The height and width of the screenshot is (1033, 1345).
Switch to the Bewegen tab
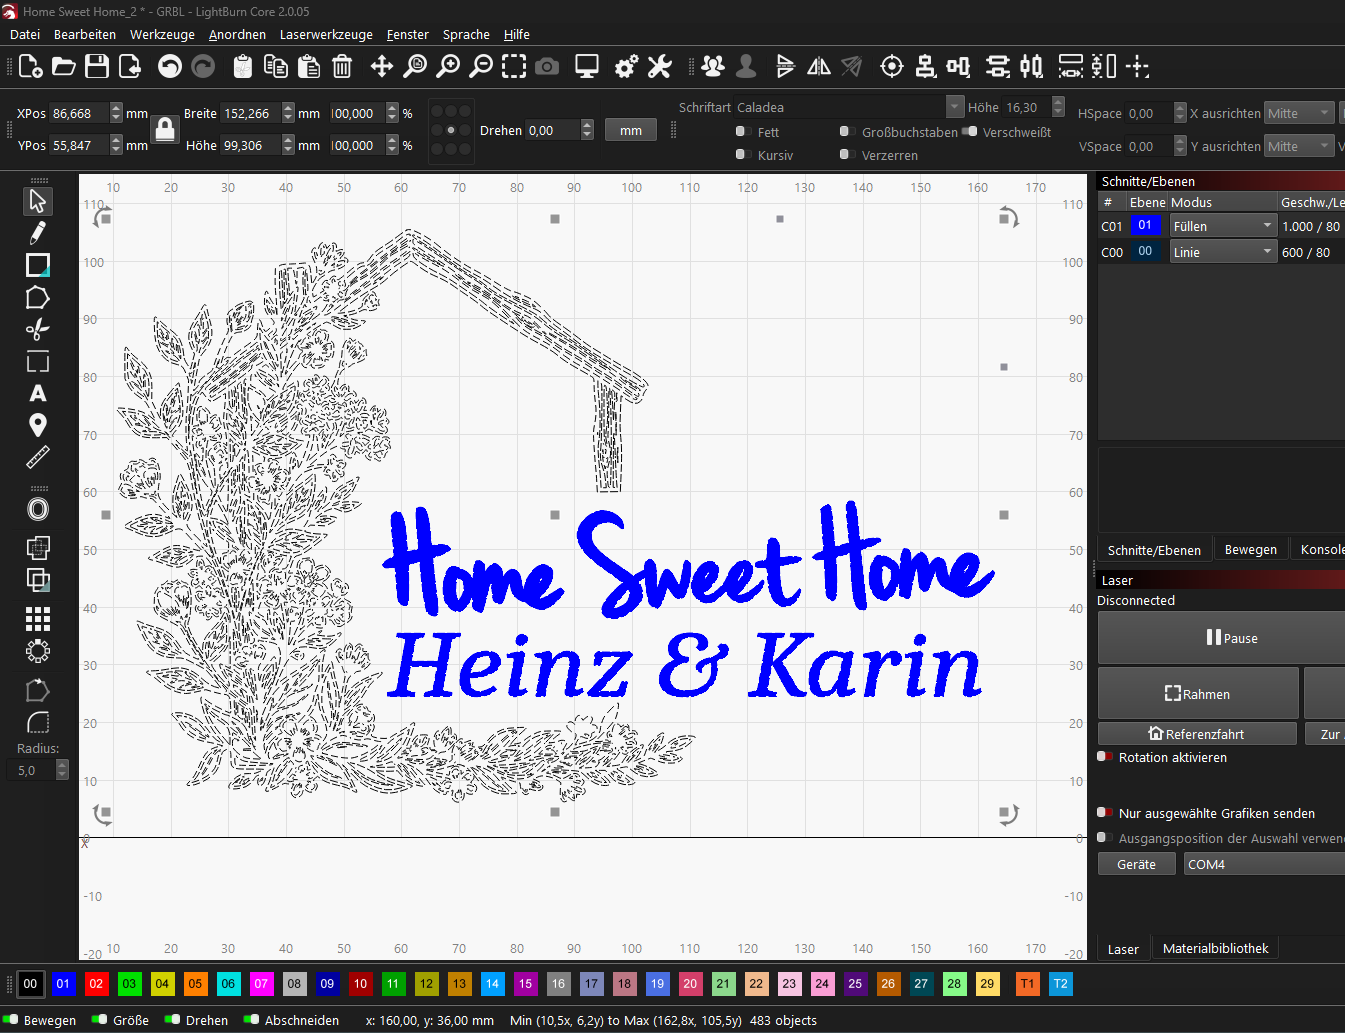1250,550
